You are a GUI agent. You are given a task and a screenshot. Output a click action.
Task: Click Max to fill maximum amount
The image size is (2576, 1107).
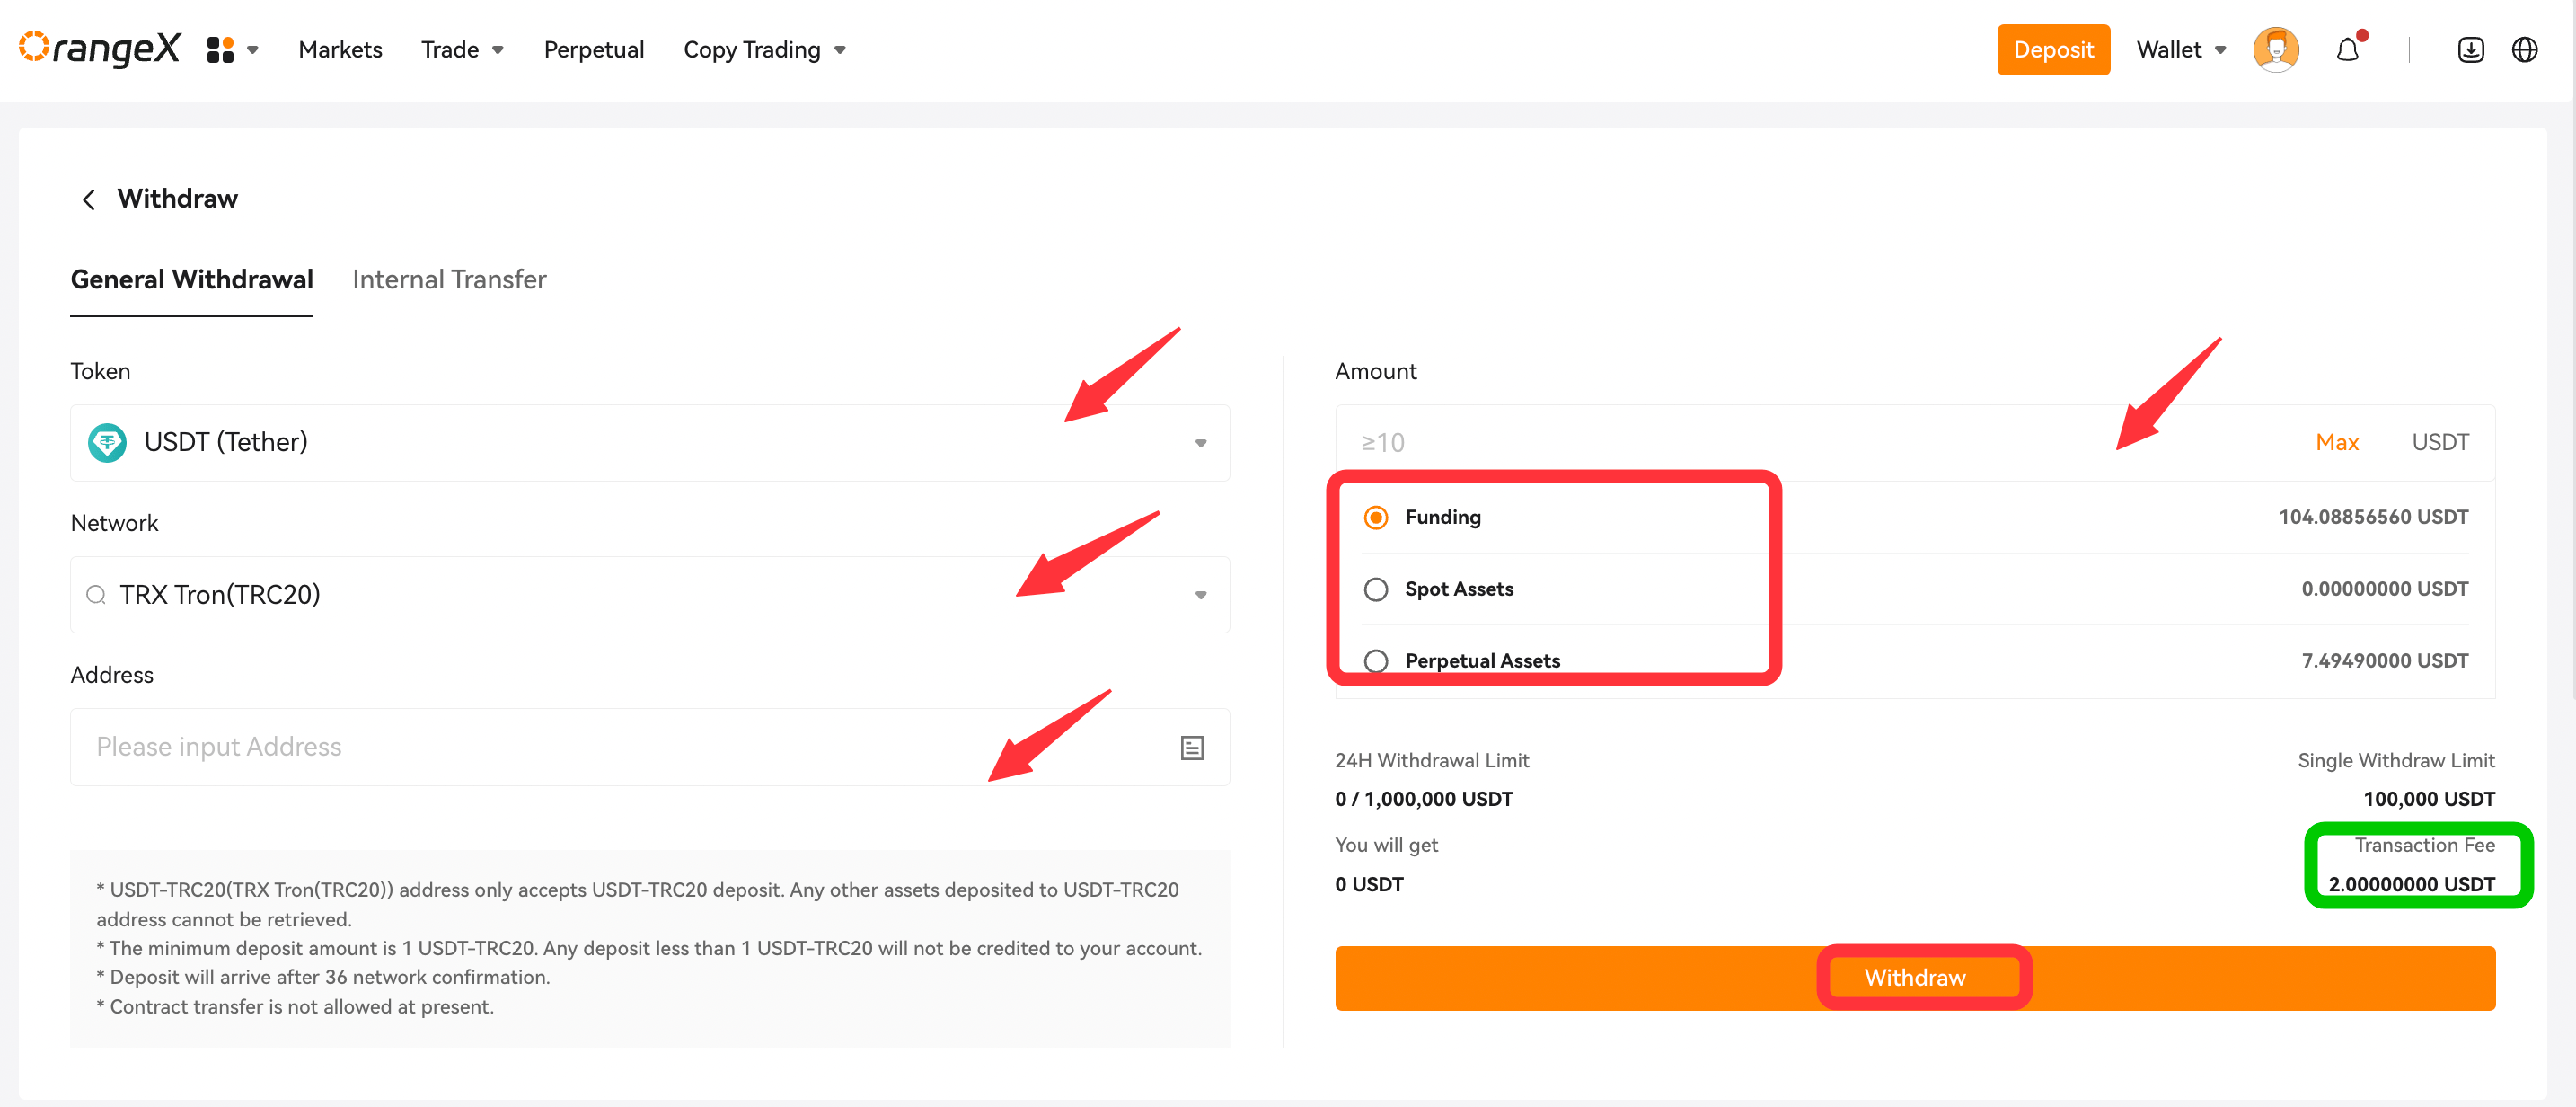(2337, 441)
